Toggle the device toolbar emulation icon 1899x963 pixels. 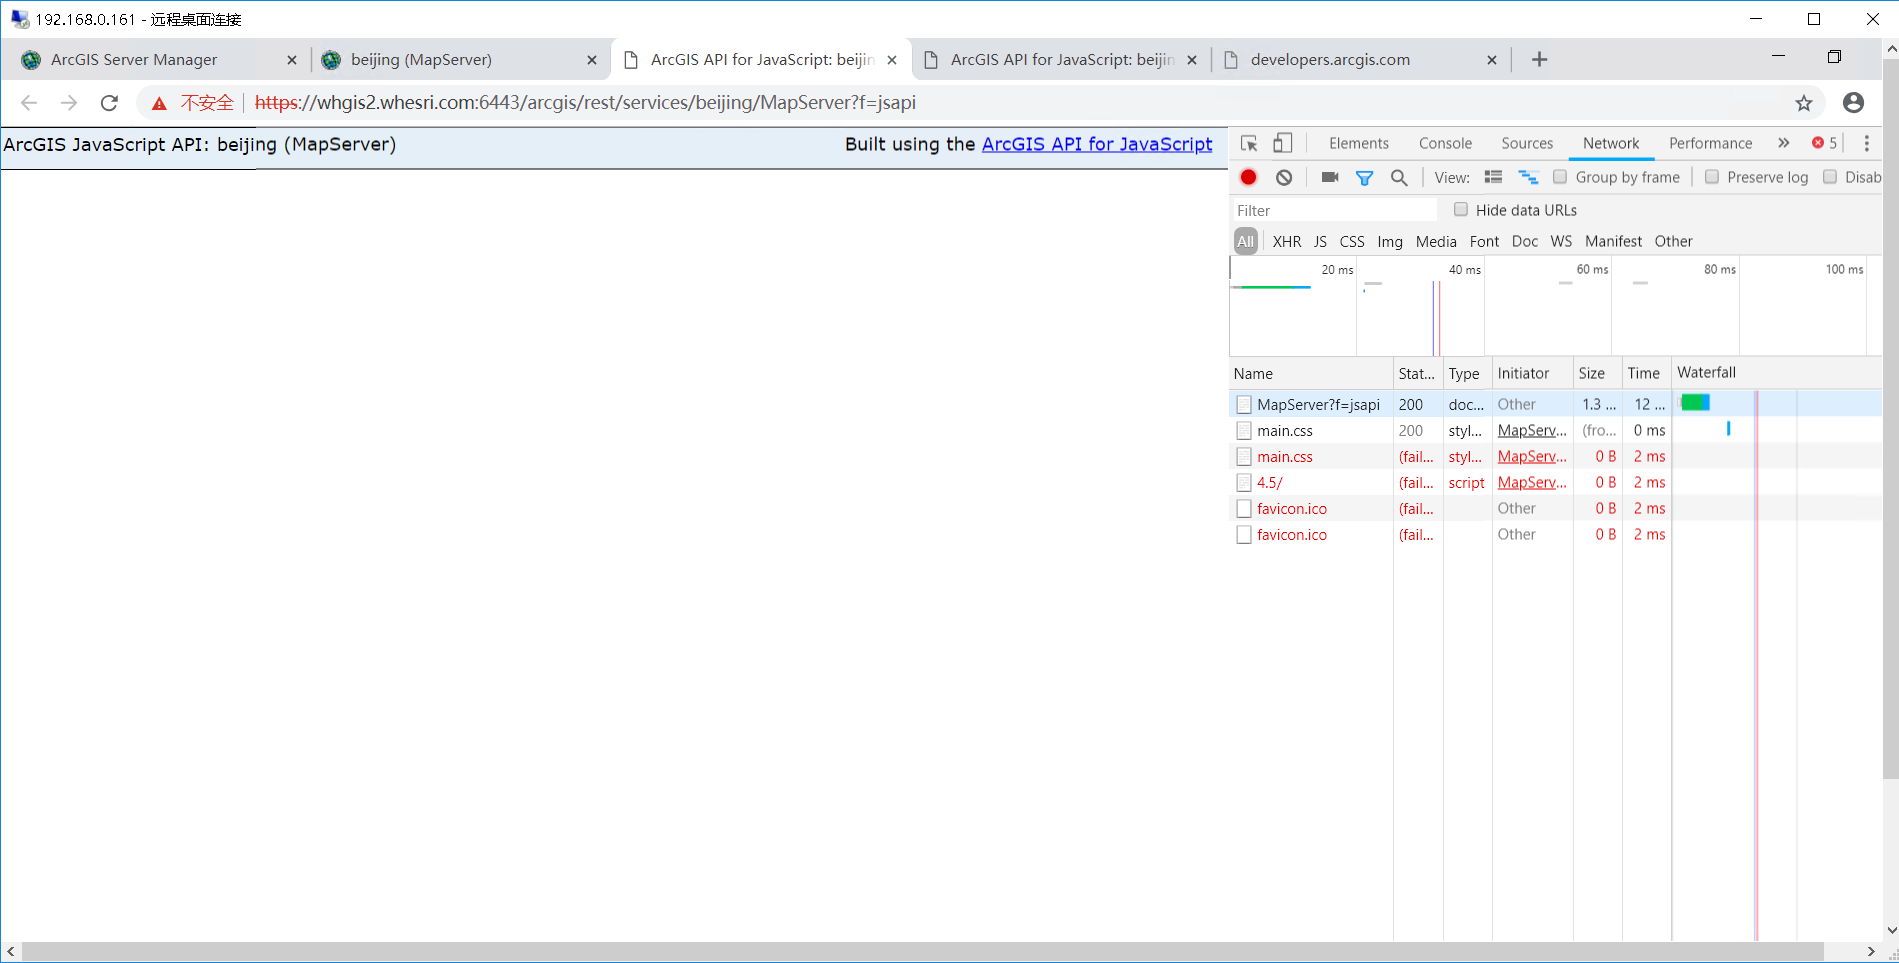click(1283, 143)
